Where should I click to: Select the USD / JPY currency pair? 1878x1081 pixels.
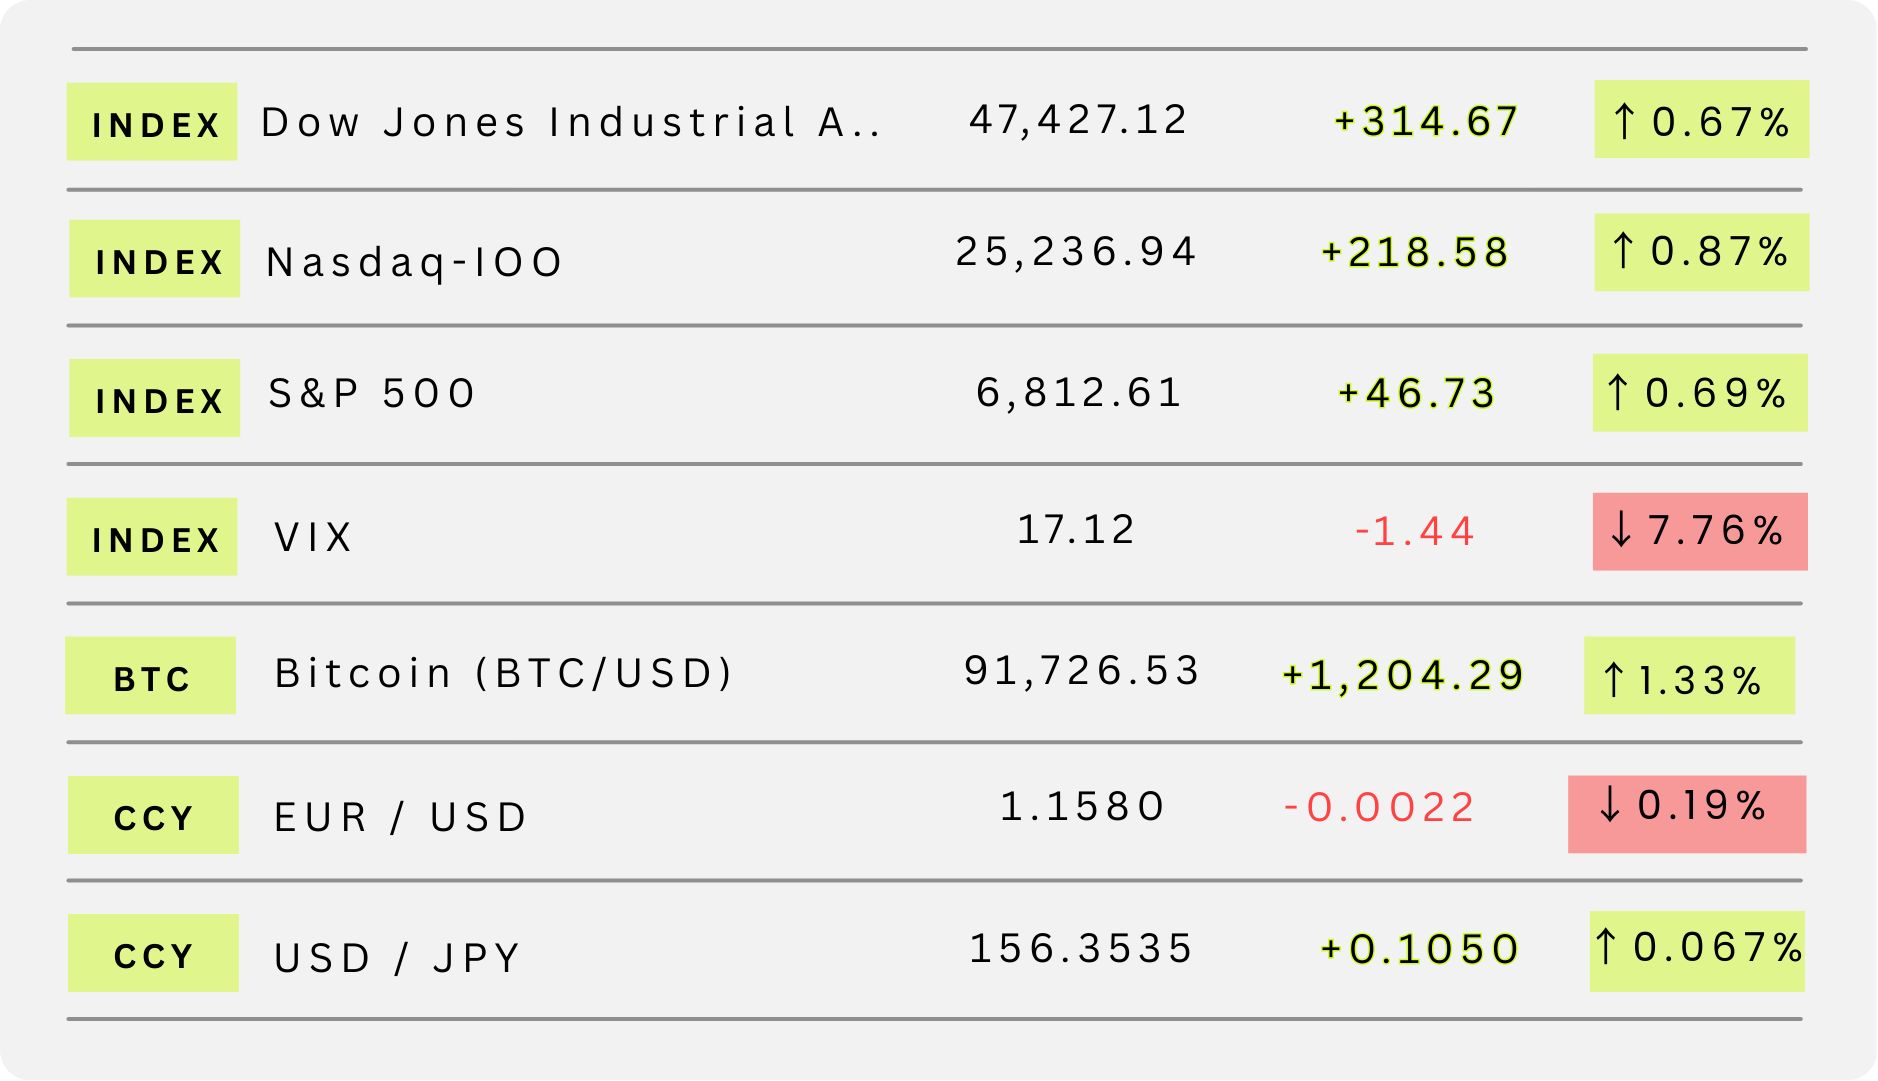(397, 957)
